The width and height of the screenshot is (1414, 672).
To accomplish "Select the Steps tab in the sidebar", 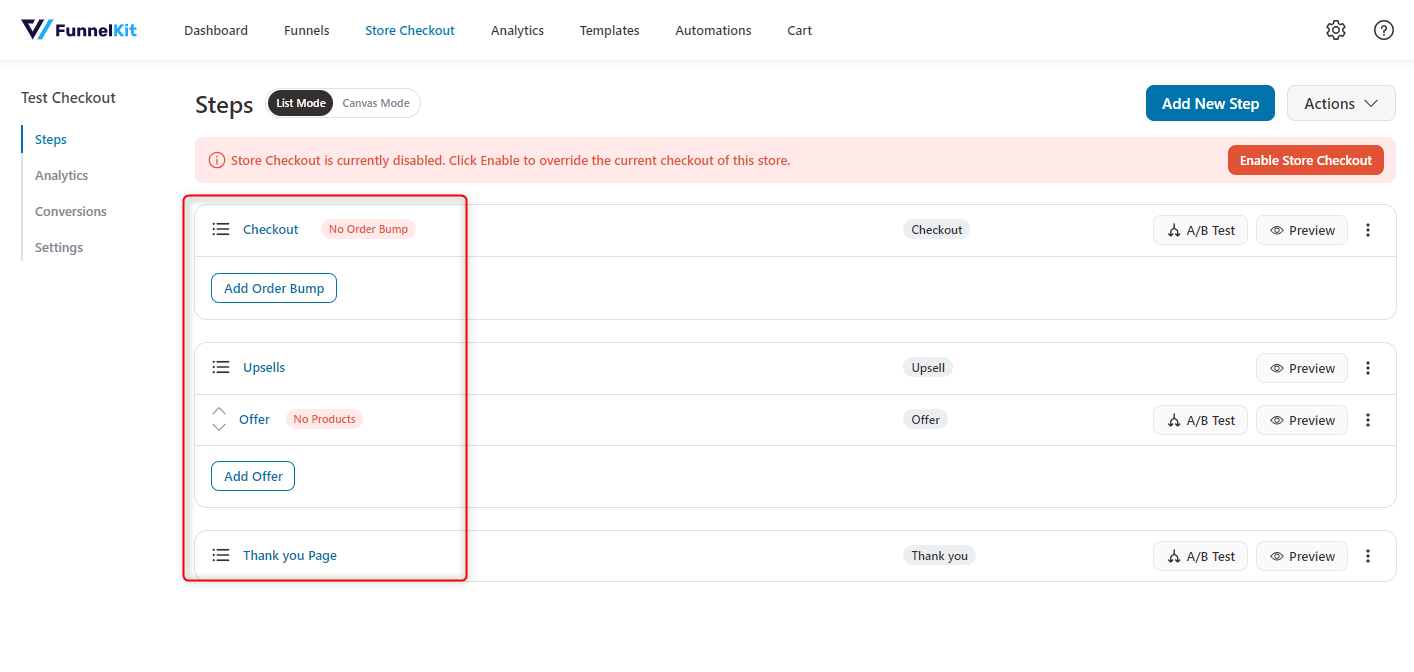I will [51, 139].
